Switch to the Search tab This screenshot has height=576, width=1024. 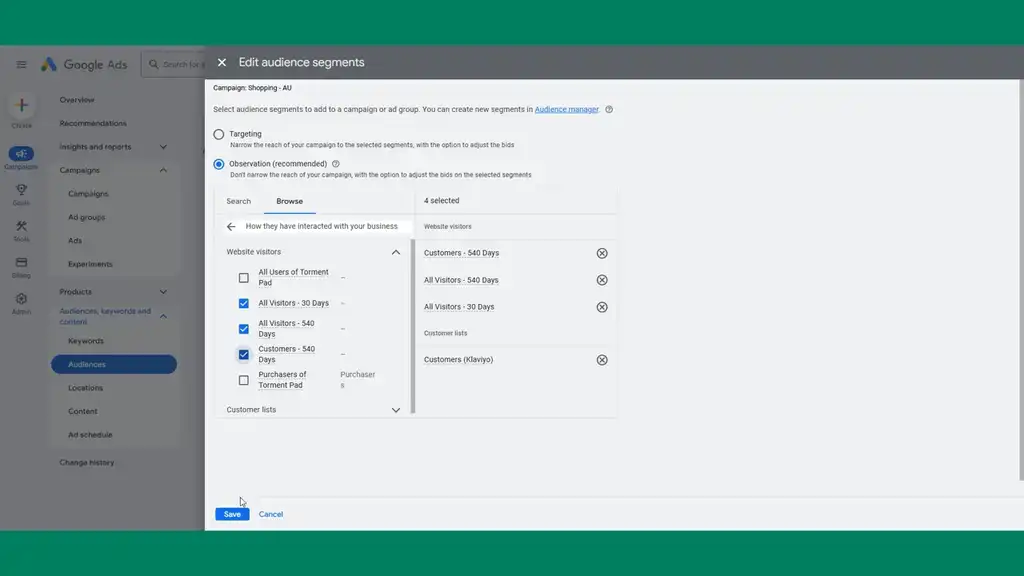coord(238,201)
